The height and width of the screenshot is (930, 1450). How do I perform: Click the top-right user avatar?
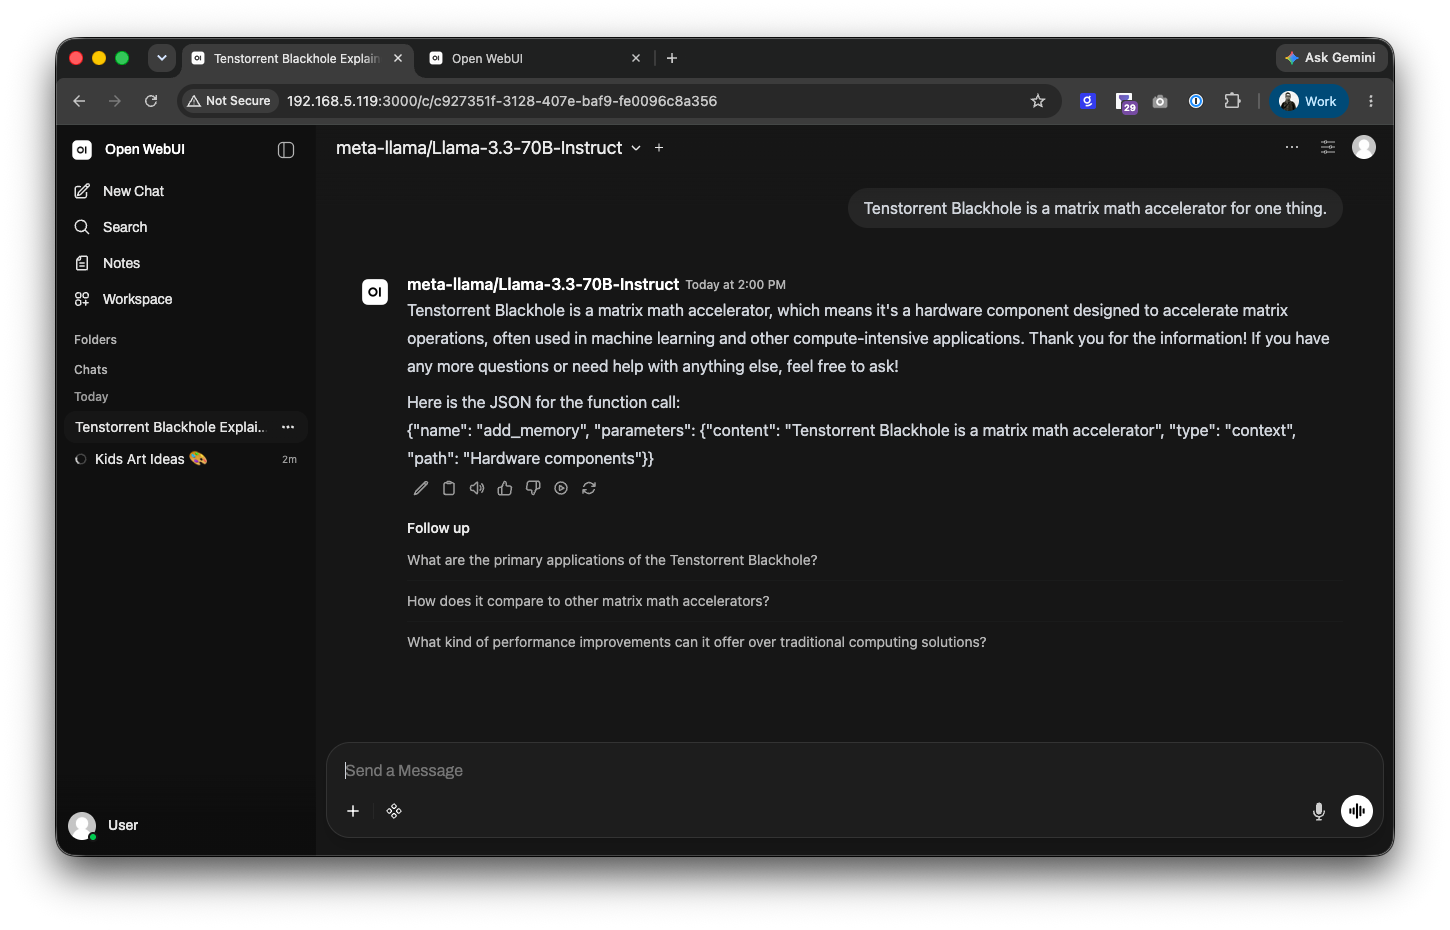[x=1364, y=147]
